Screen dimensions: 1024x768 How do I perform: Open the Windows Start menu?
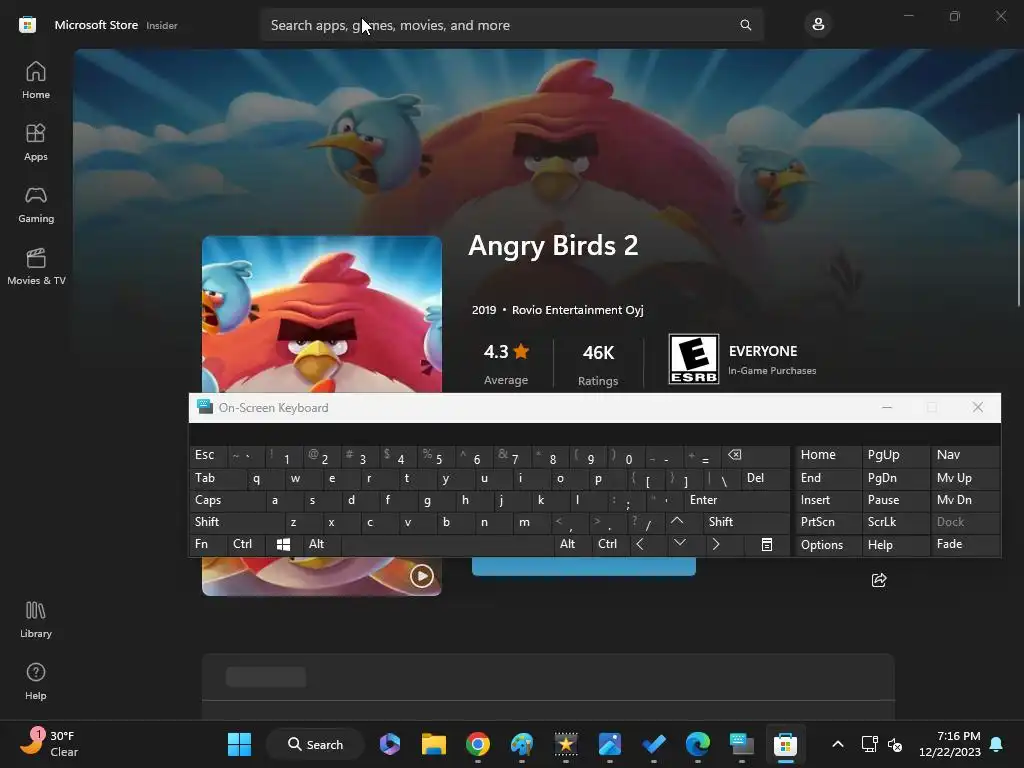click(x=239, y=744)
